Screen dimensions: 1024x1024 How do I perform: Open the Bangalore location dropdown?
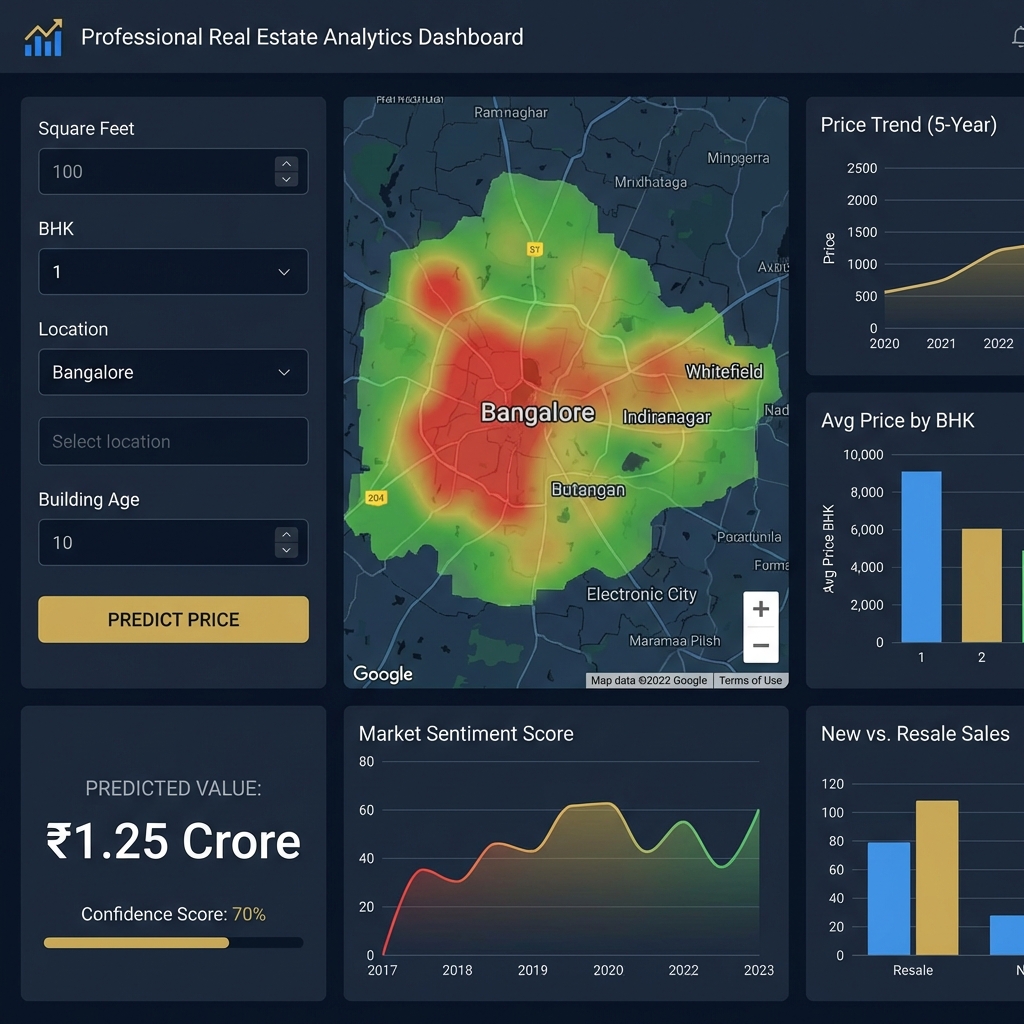(x=173, y=371)
